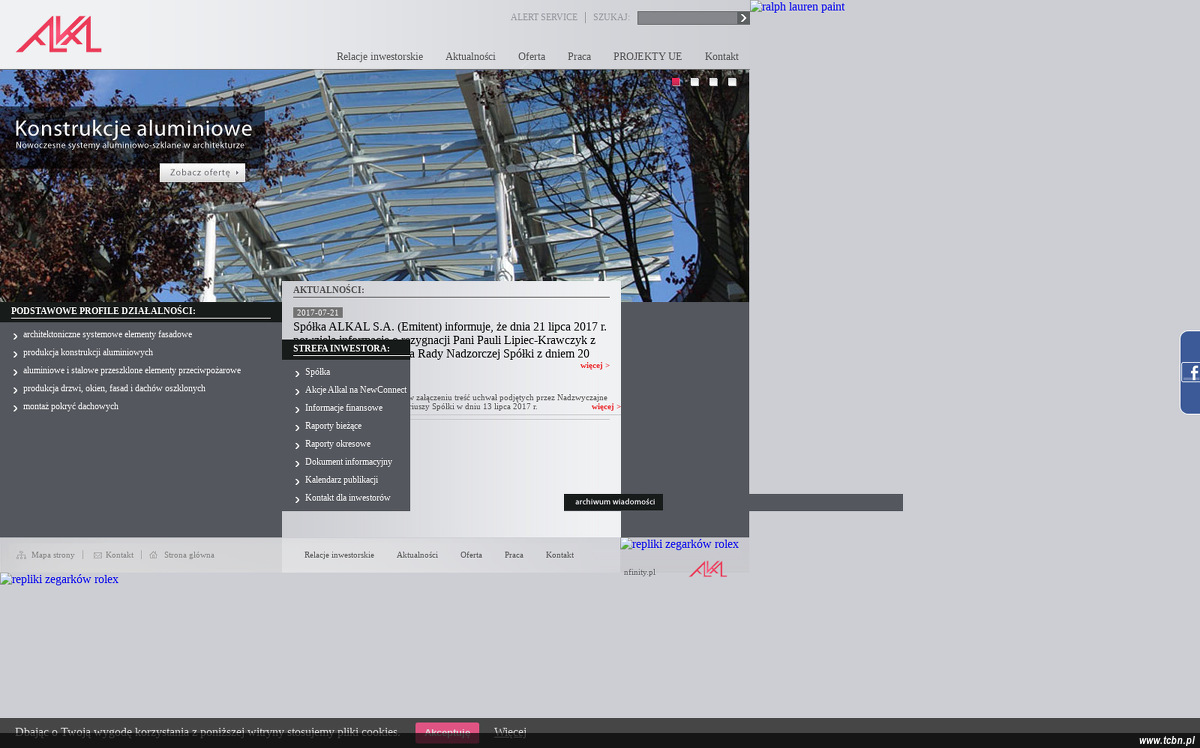1200x748 pixels.
Task: Open the footer Kontakt link with envelope
Action: click(x=120, y=555)
